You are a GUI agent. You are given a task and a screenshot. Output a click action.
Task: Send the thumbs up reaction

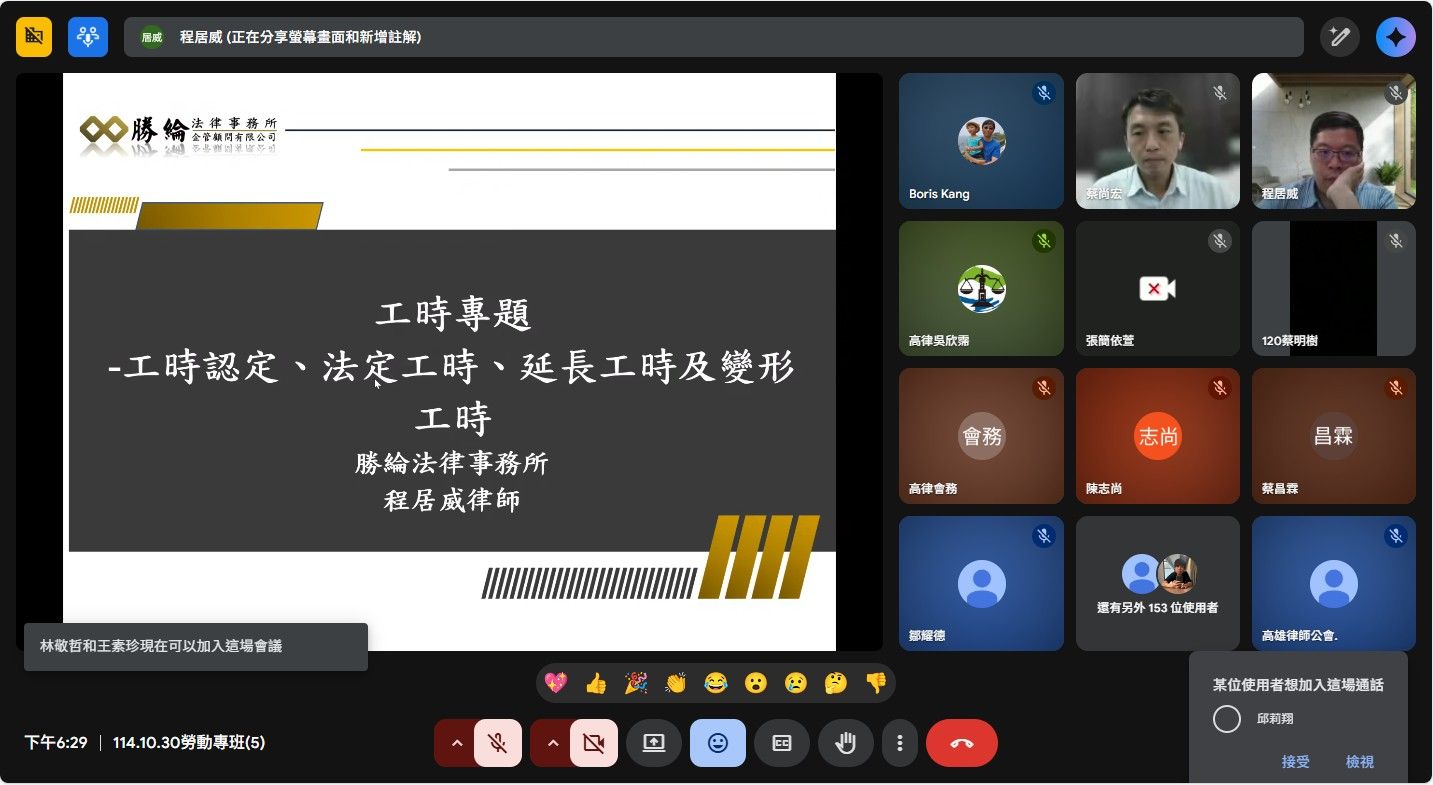point(596,683)
